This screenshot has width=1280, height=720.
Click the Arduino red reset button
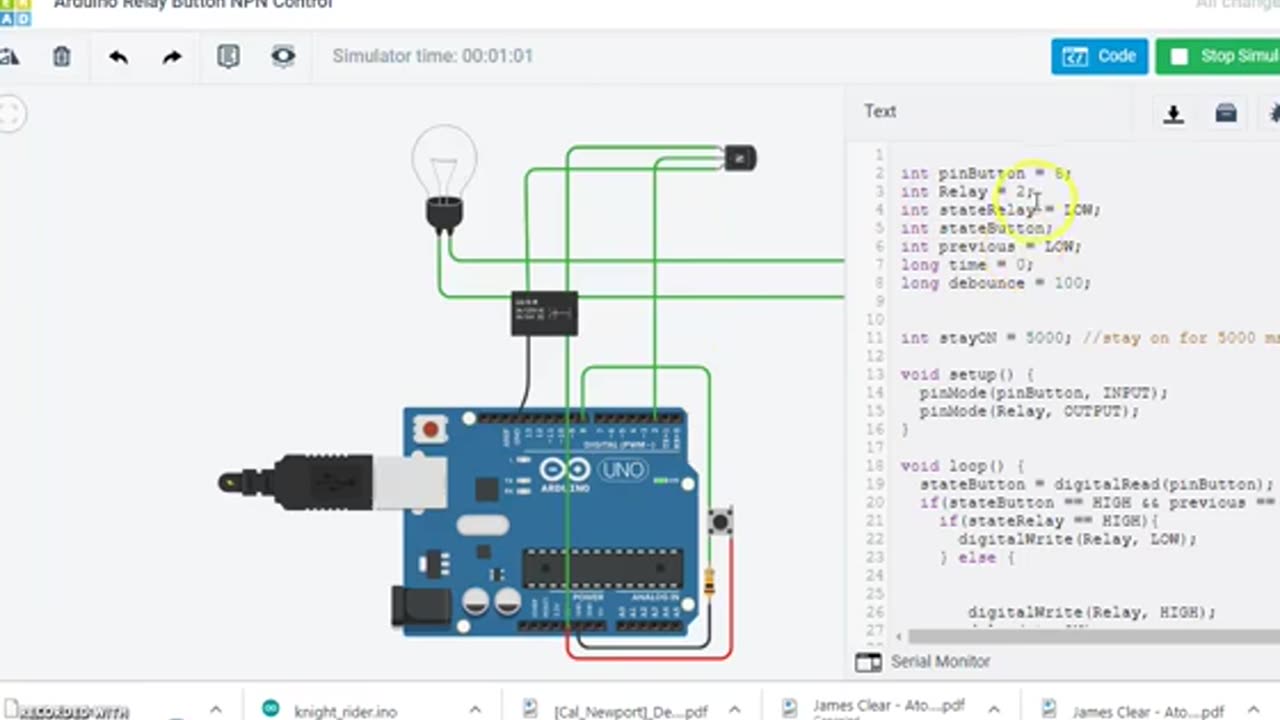431,429
